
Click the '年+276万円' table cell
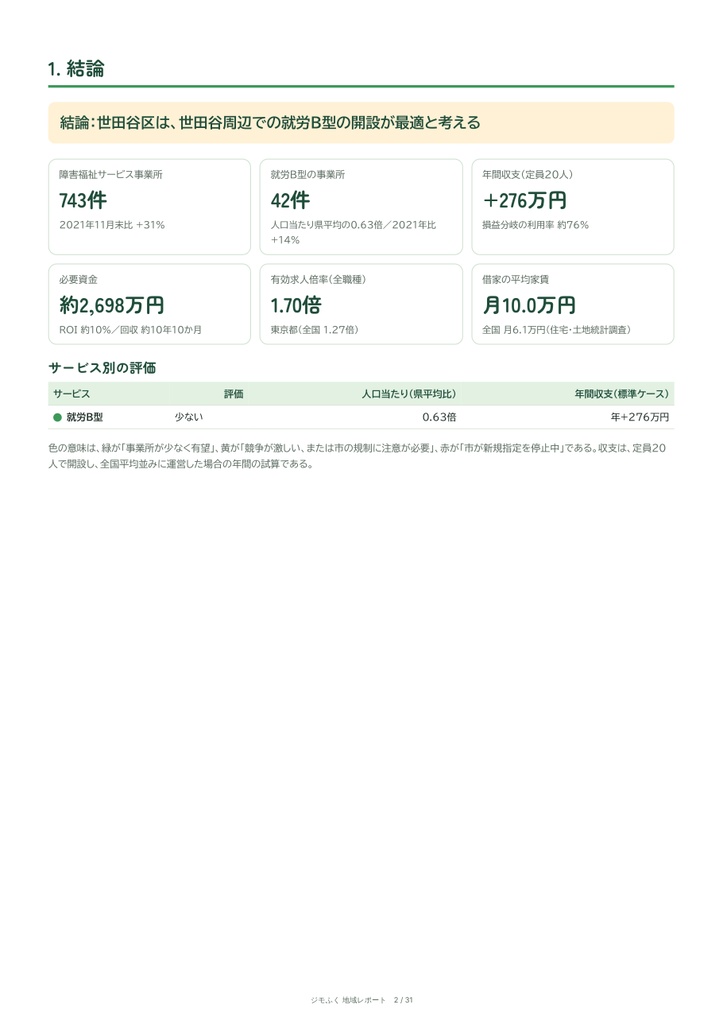pyautogui.click(x=639, y=417)
